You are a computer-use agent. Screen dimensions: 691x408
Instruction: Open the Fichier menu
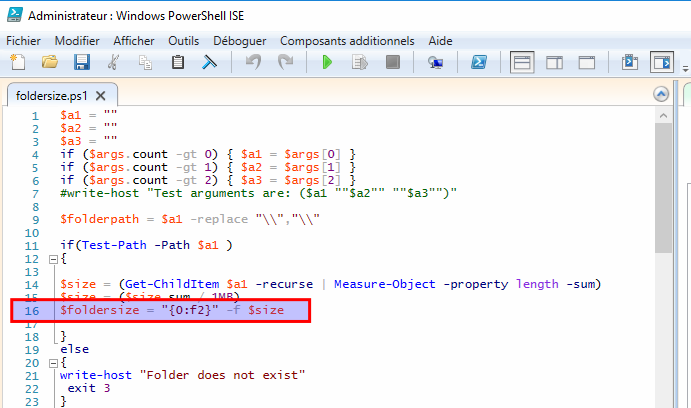pos(25,40)
